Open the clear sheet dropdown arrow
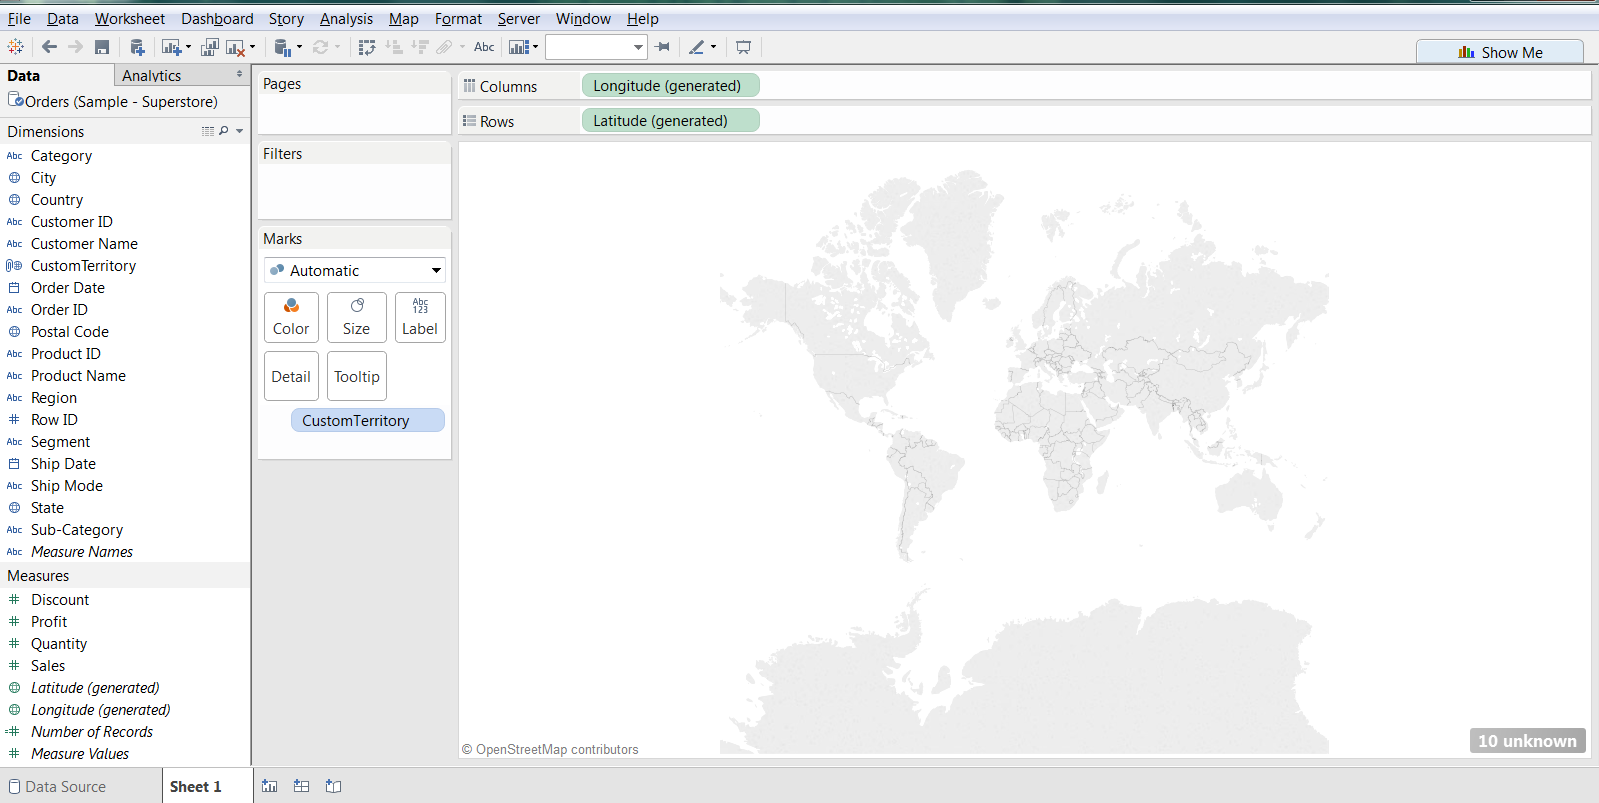This screenshot has width=1599, height=803. coord(252,47)
